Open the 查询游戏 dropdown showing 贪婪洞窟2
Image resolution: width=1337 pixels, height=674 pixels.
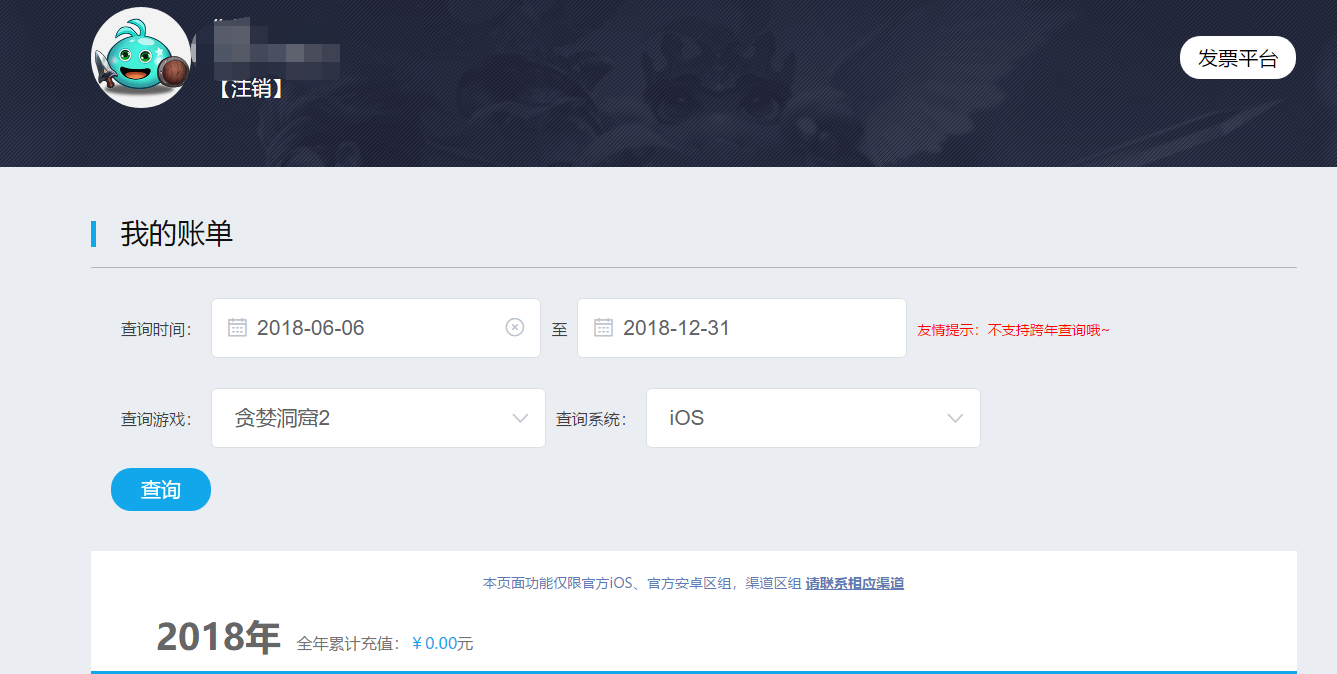(377, 418)
